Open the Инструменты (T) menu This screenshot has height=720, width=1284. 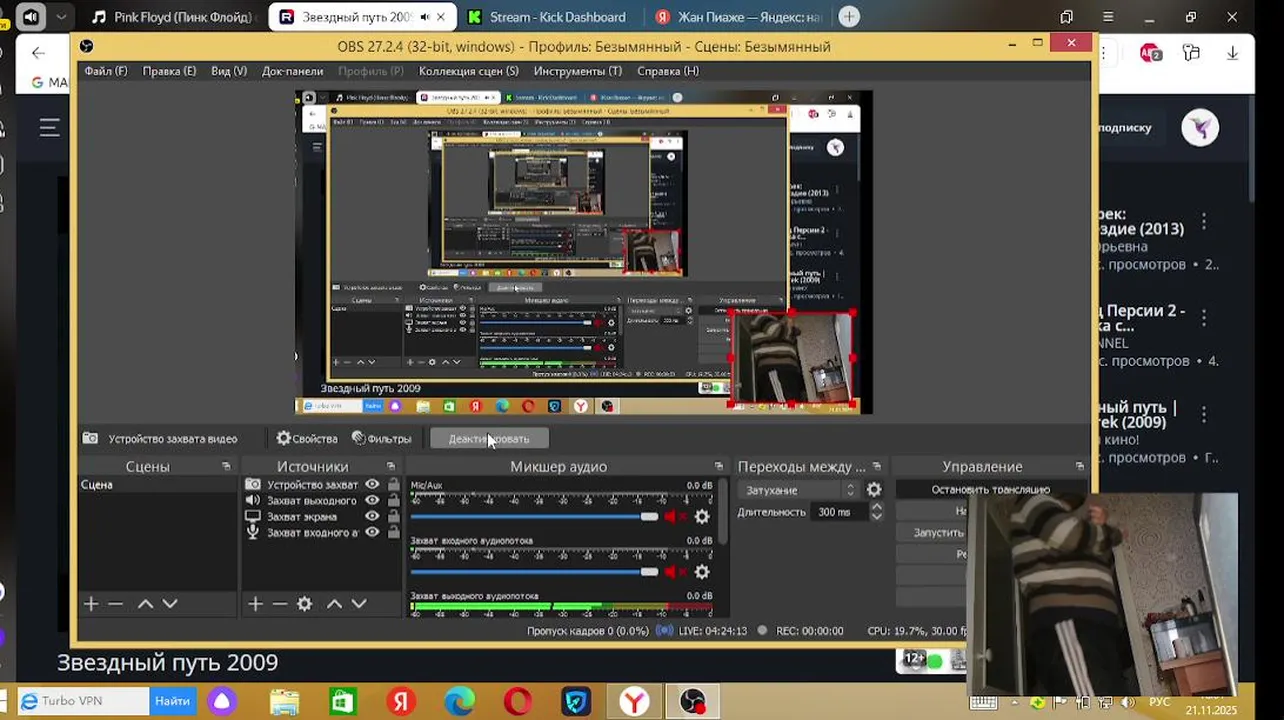click(577, 71)
